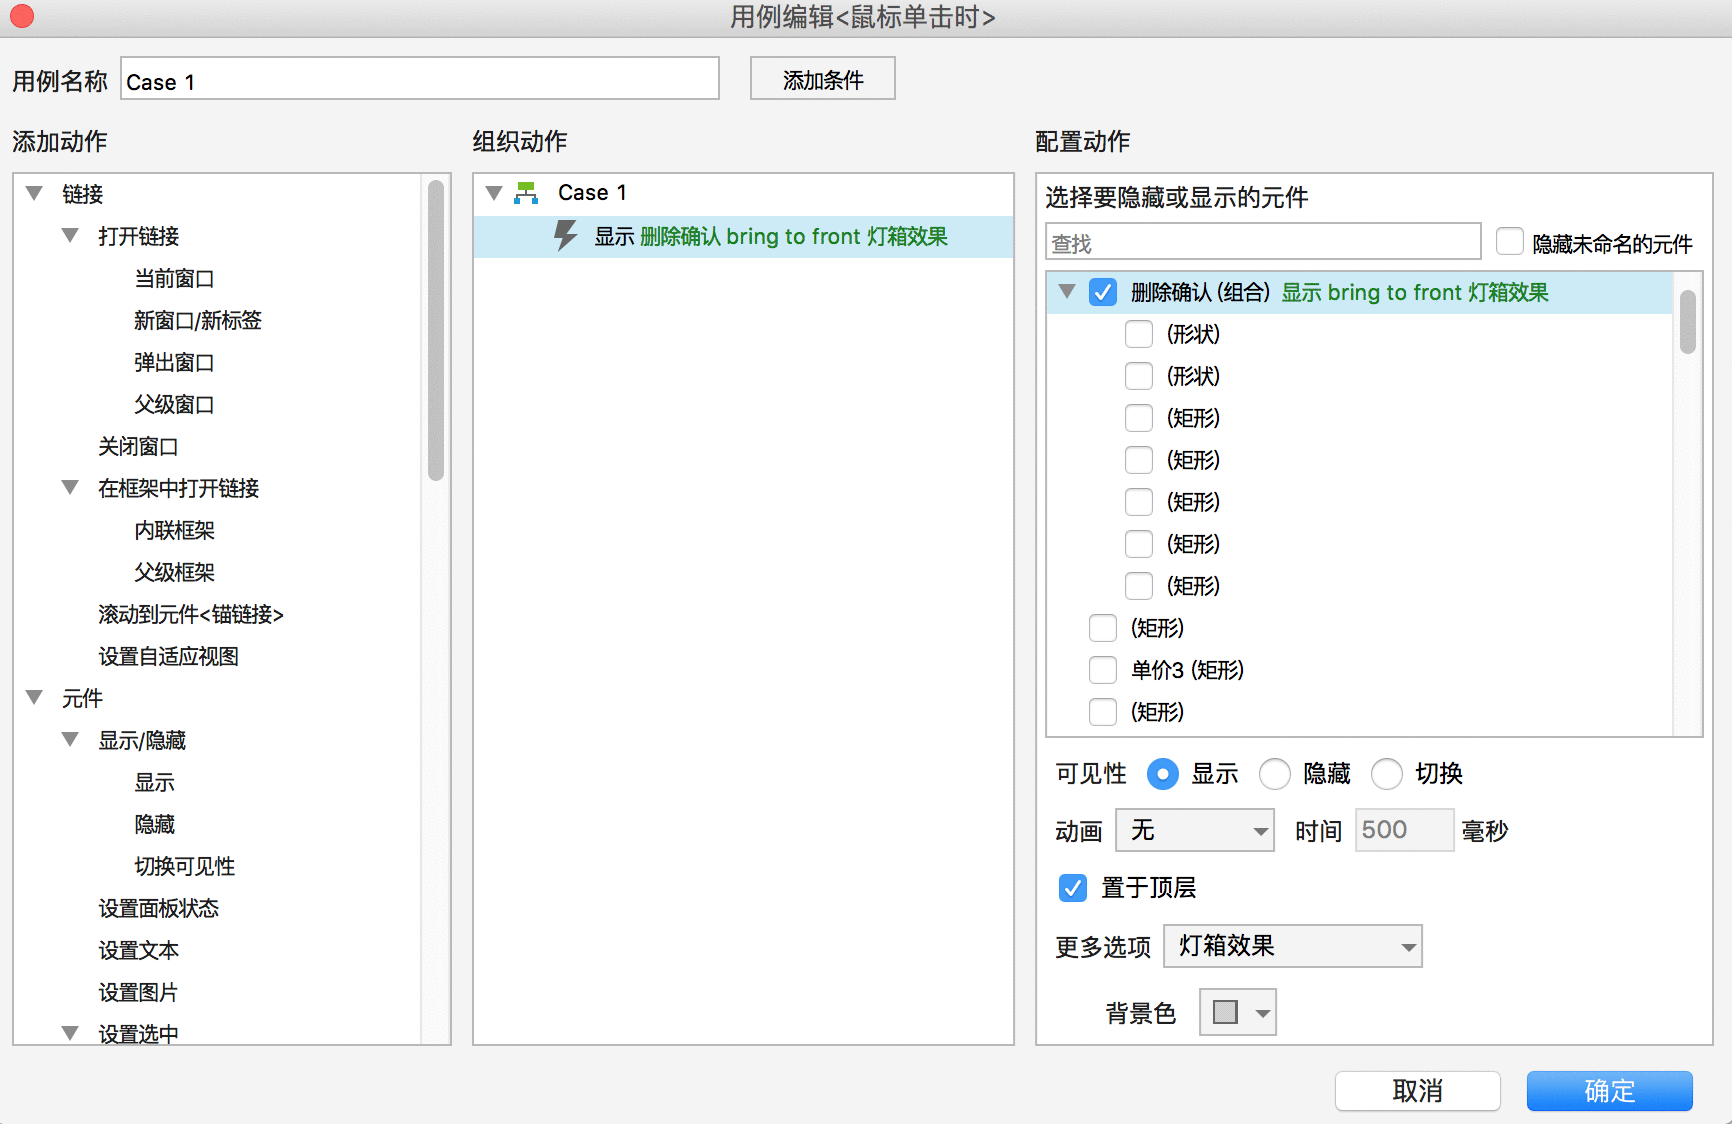Select the 父级框架 action
Screen dimensions: 1732x1124
click(x=174, y=572)
